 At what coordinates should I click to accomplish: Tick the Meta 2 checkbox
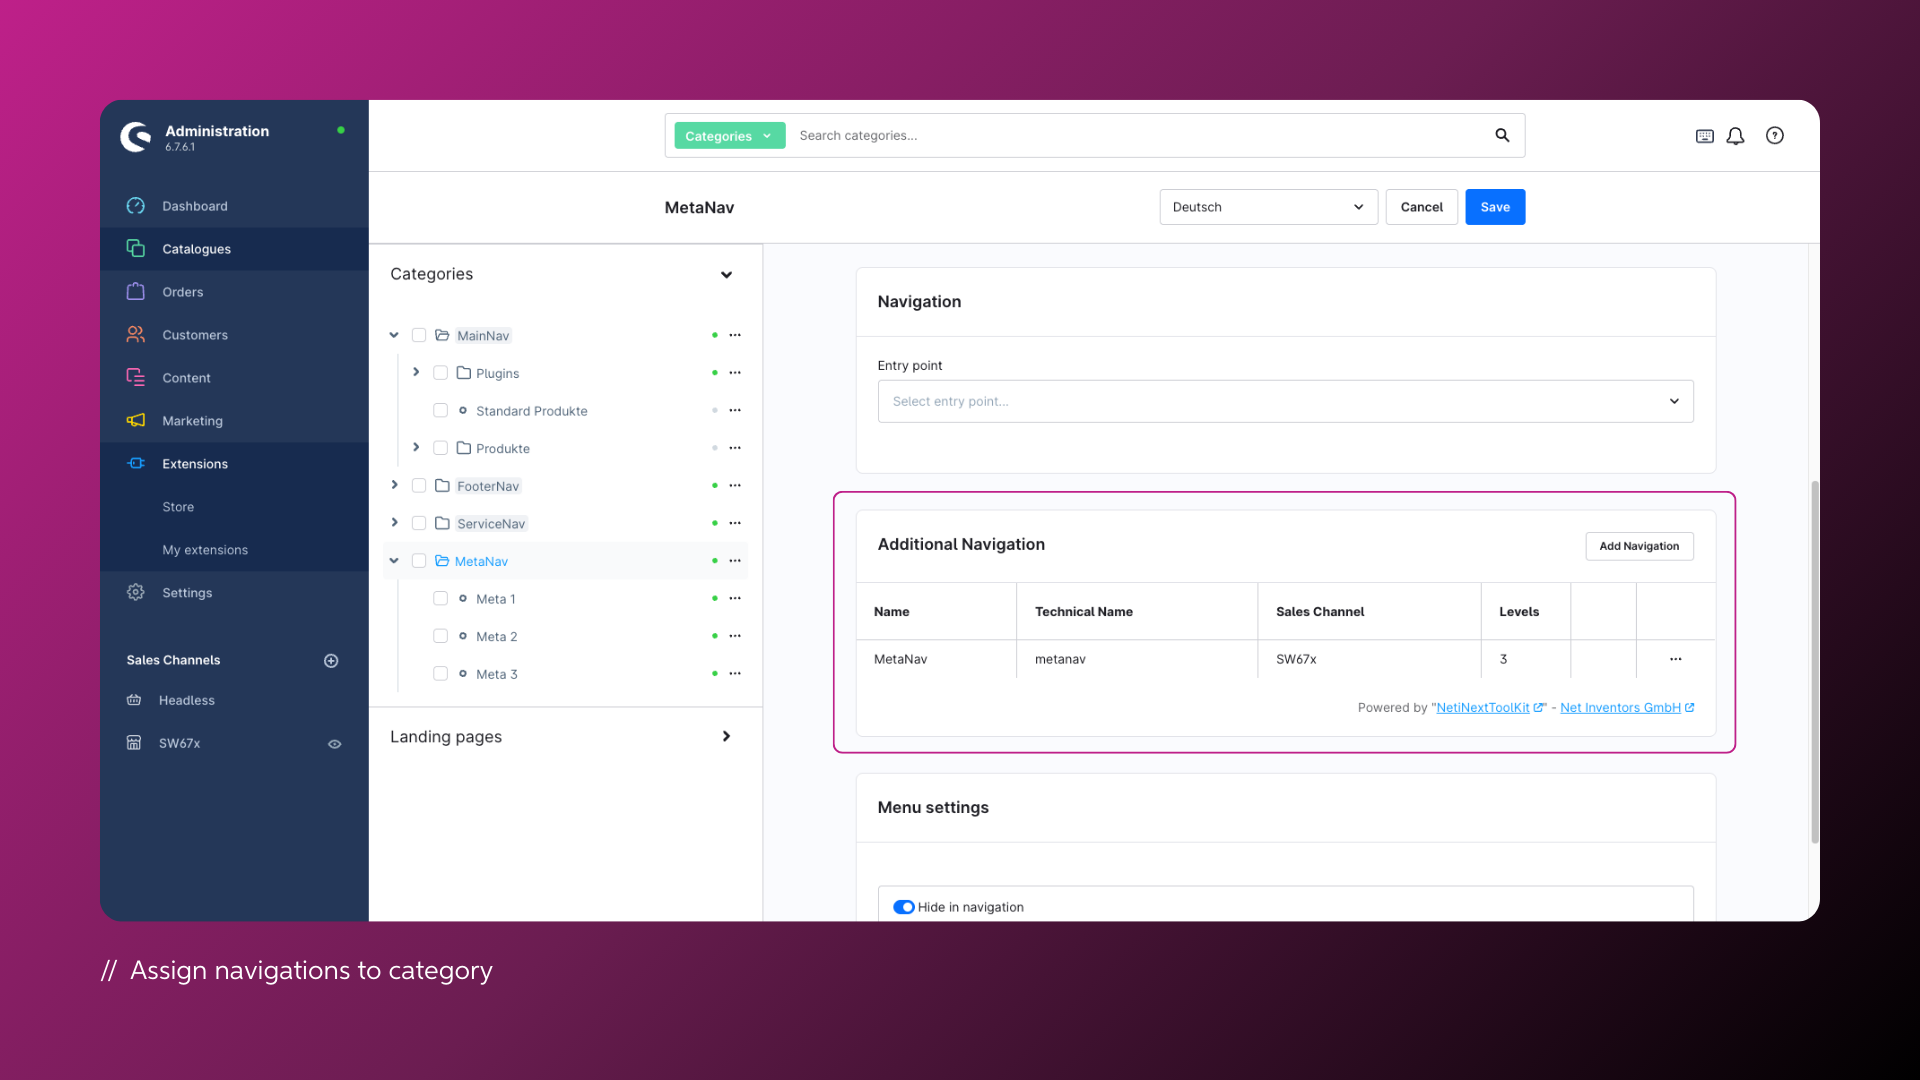click(440, 635)
